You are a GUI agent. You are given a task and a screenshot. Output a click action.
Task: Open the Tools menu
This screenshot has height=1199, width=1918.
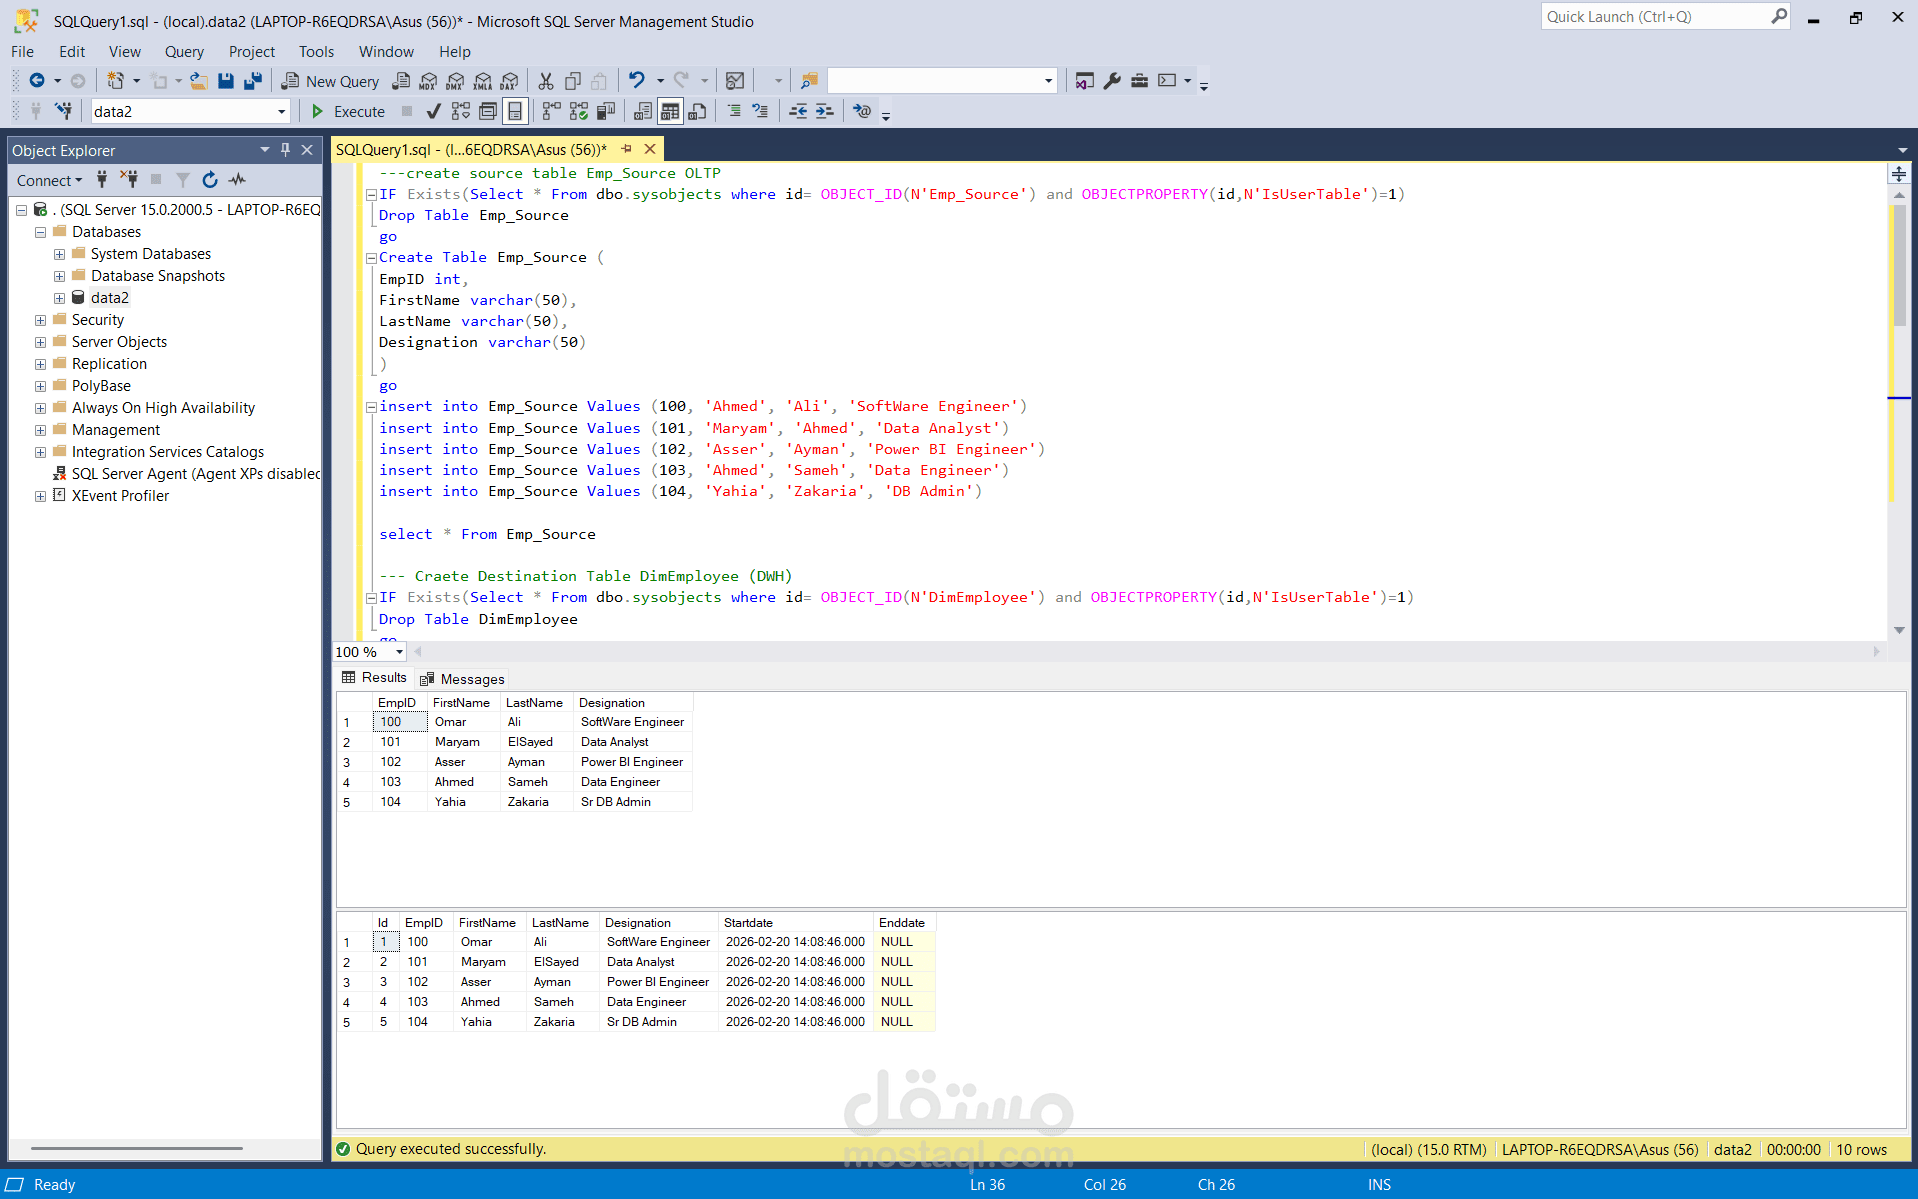[x=316, y=52]
